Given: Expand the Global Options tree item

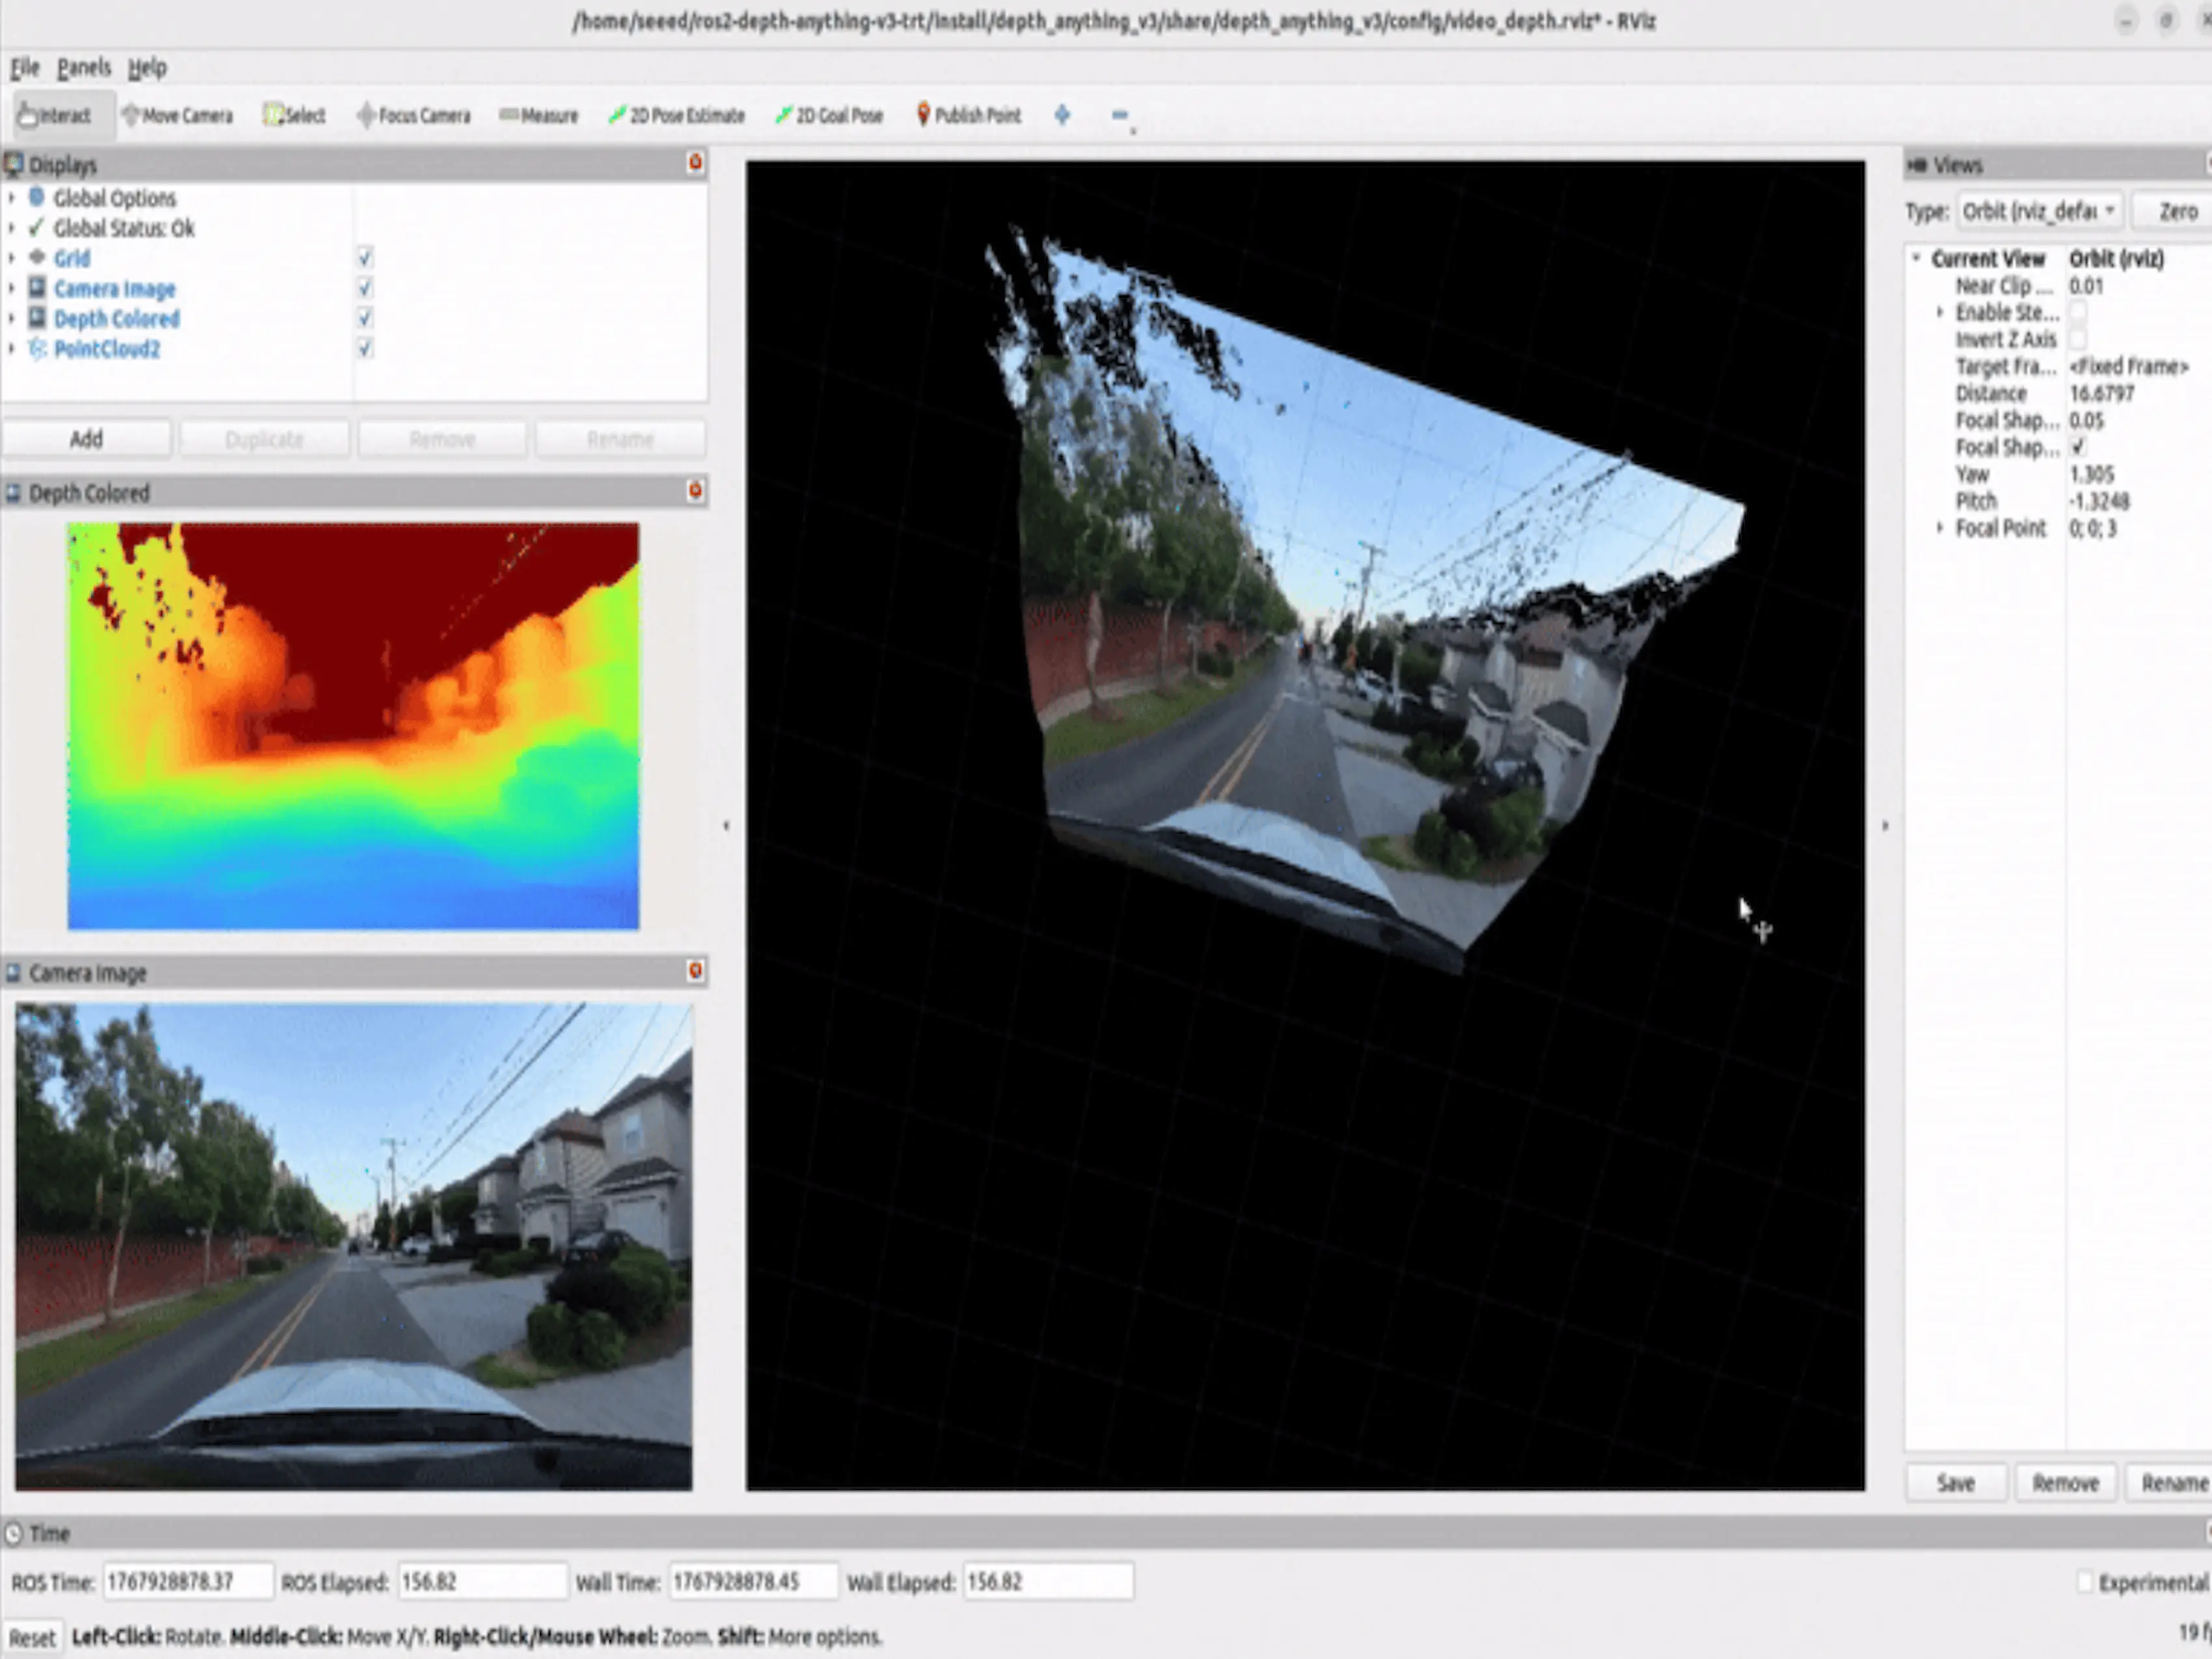Looking at the screenshot, I should point(12,198).
